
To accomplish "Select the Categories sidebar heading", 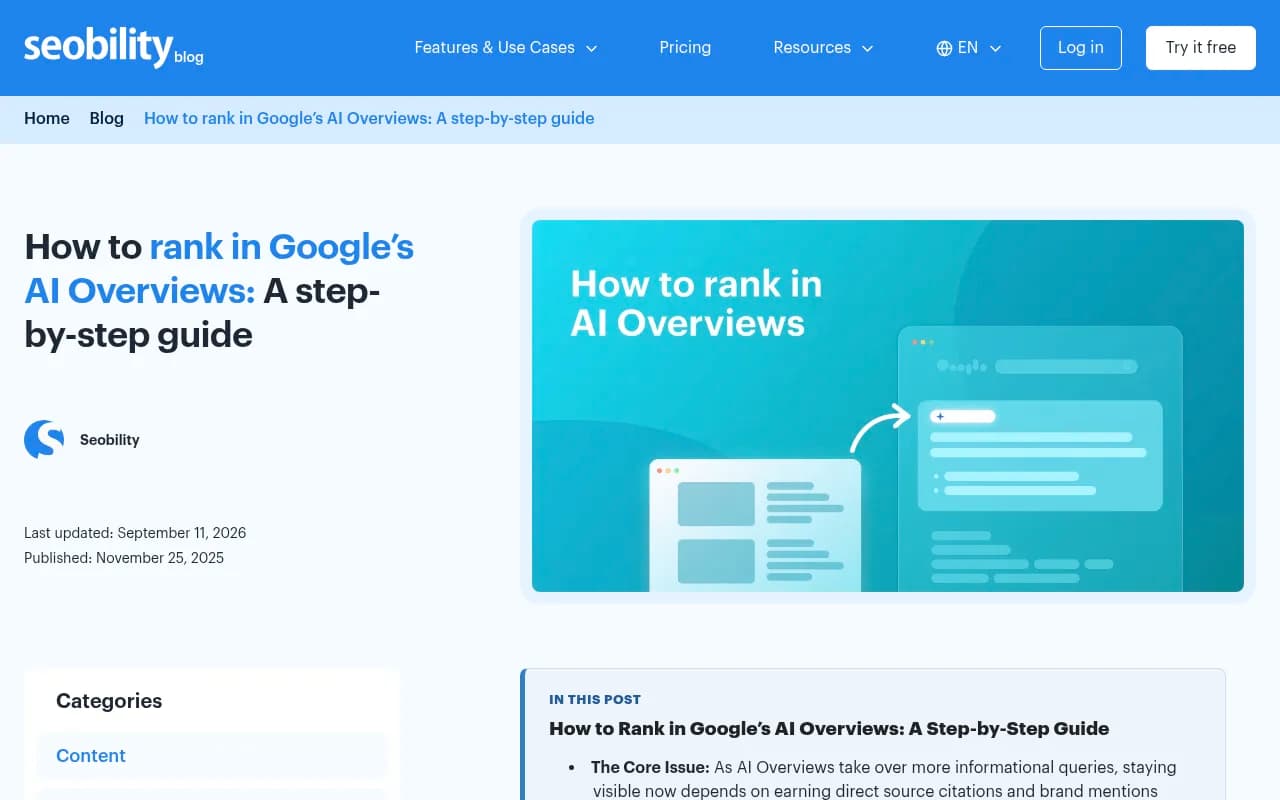I will click(x=109, y=701).
